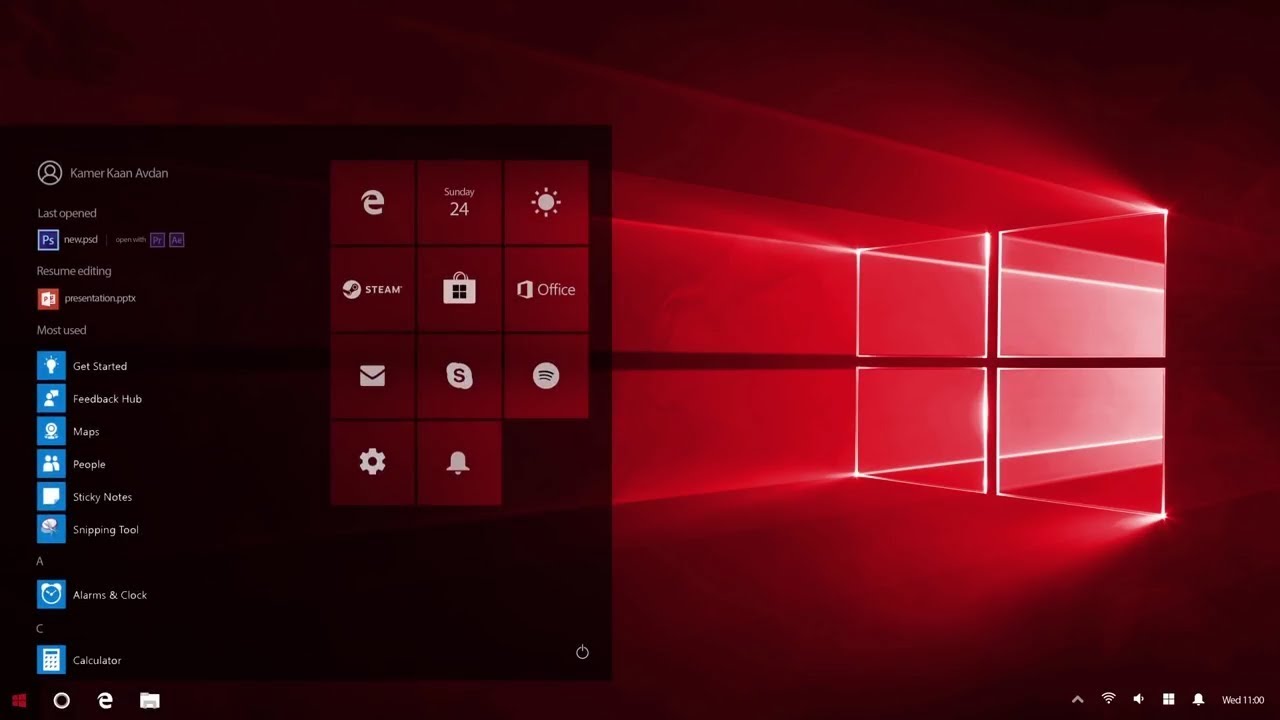Launch the Skype tile
The height and width of the screenshot is (720, 1280).
pos(459,376)
